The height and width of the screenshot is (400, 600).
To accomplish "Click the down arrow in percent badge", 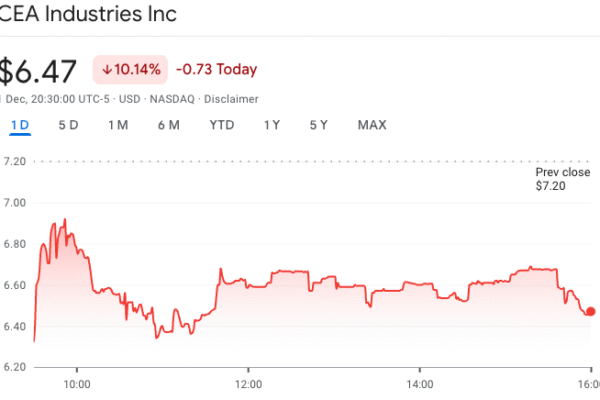I will (x=107, y=70).
